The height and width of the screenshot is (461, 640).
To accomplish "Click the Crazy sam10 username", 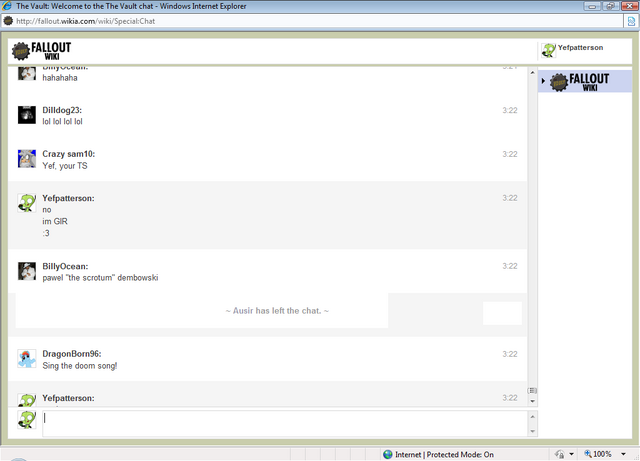I will (x=69, y=154).
